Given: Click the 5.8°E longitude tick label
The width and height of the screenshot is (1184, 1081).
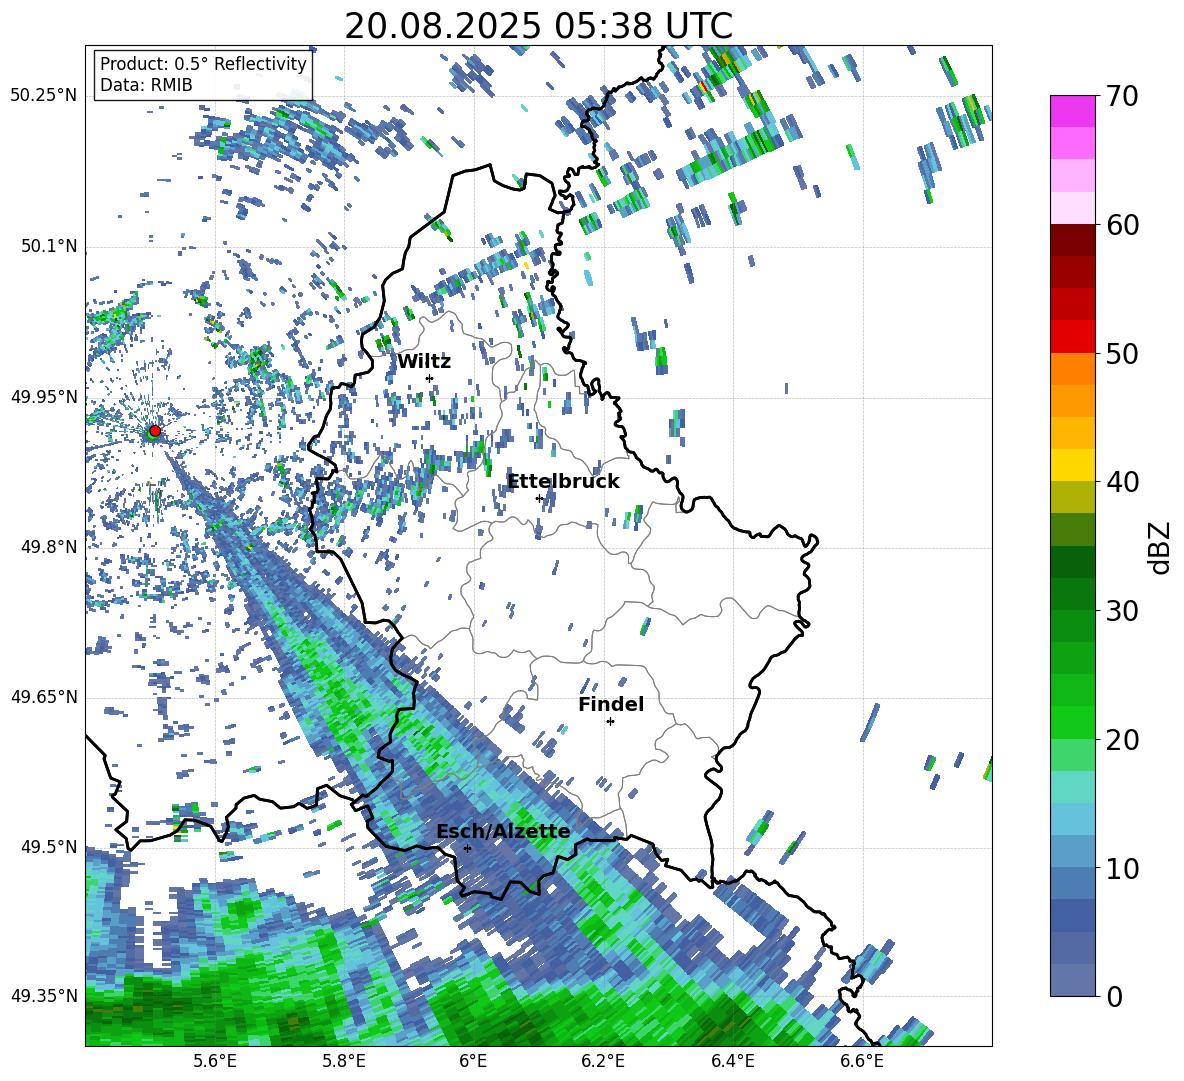Looking at the screenshot, I should point(344,1062).
